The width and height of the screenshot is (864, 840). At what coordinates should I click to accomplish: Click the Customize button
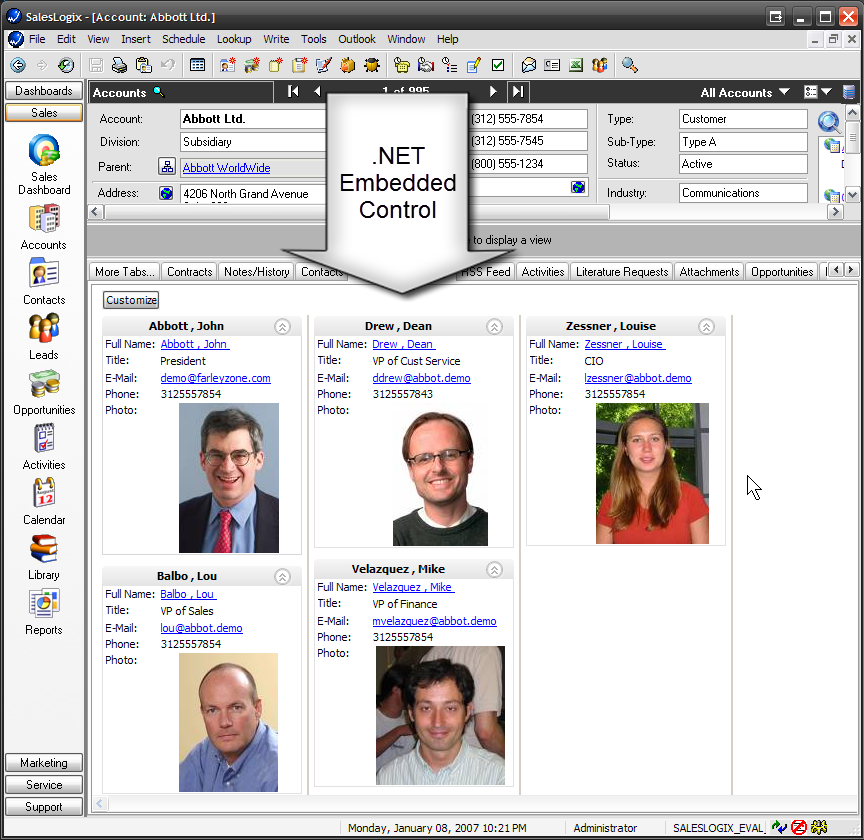click(131, 300)
